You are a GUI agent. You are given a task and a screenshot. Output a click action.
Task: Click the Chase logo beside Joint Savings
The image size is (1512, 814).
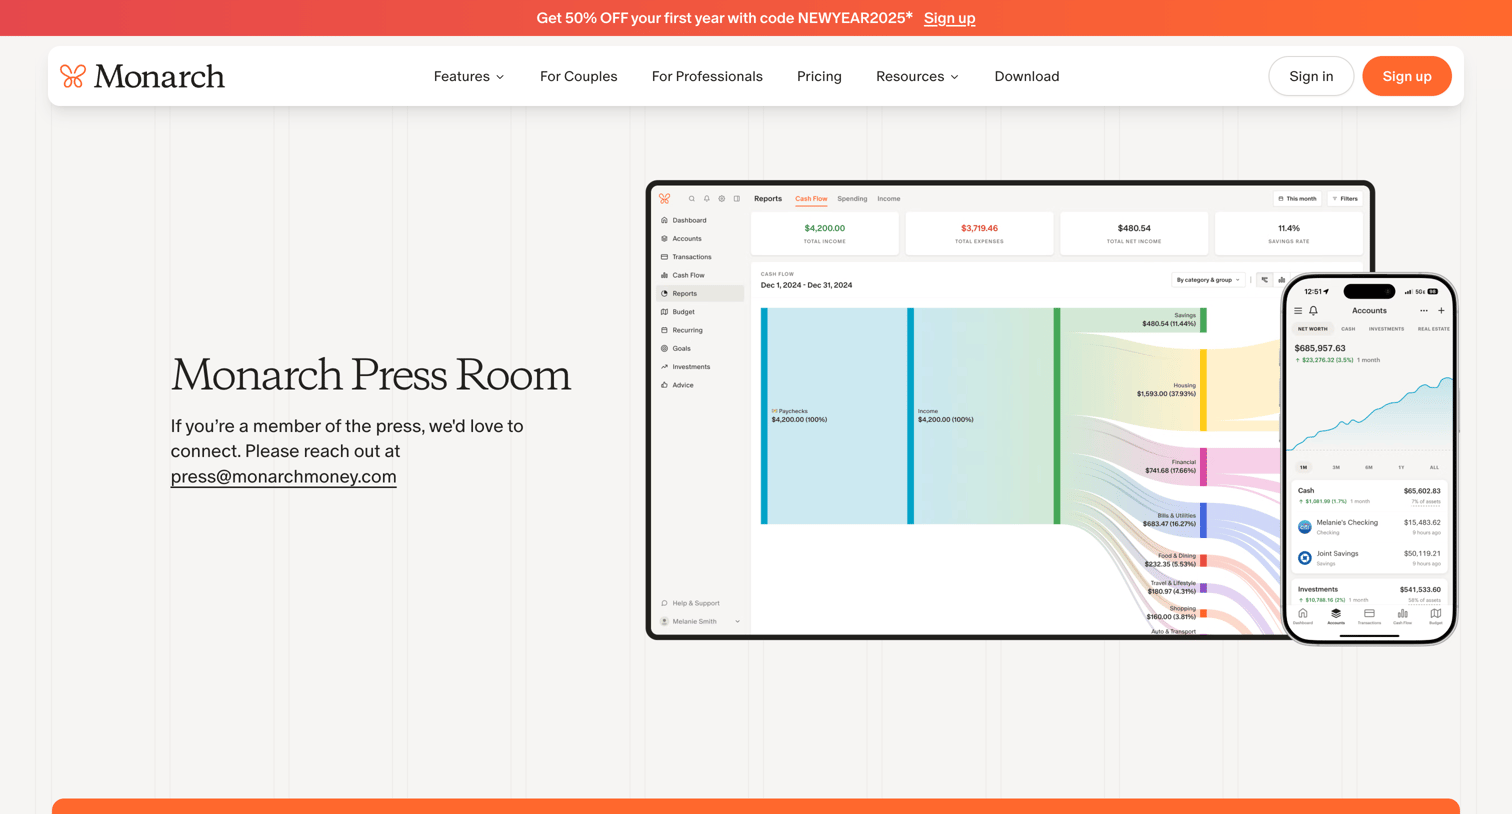click(x=1305, y=558)
